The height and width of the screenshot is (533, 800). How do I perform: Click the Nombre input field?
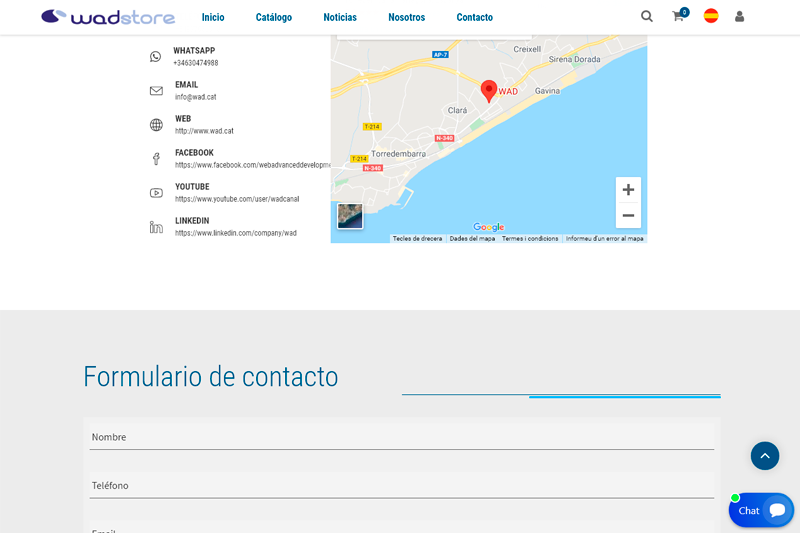pyautogui.click(x=401, y=437)
